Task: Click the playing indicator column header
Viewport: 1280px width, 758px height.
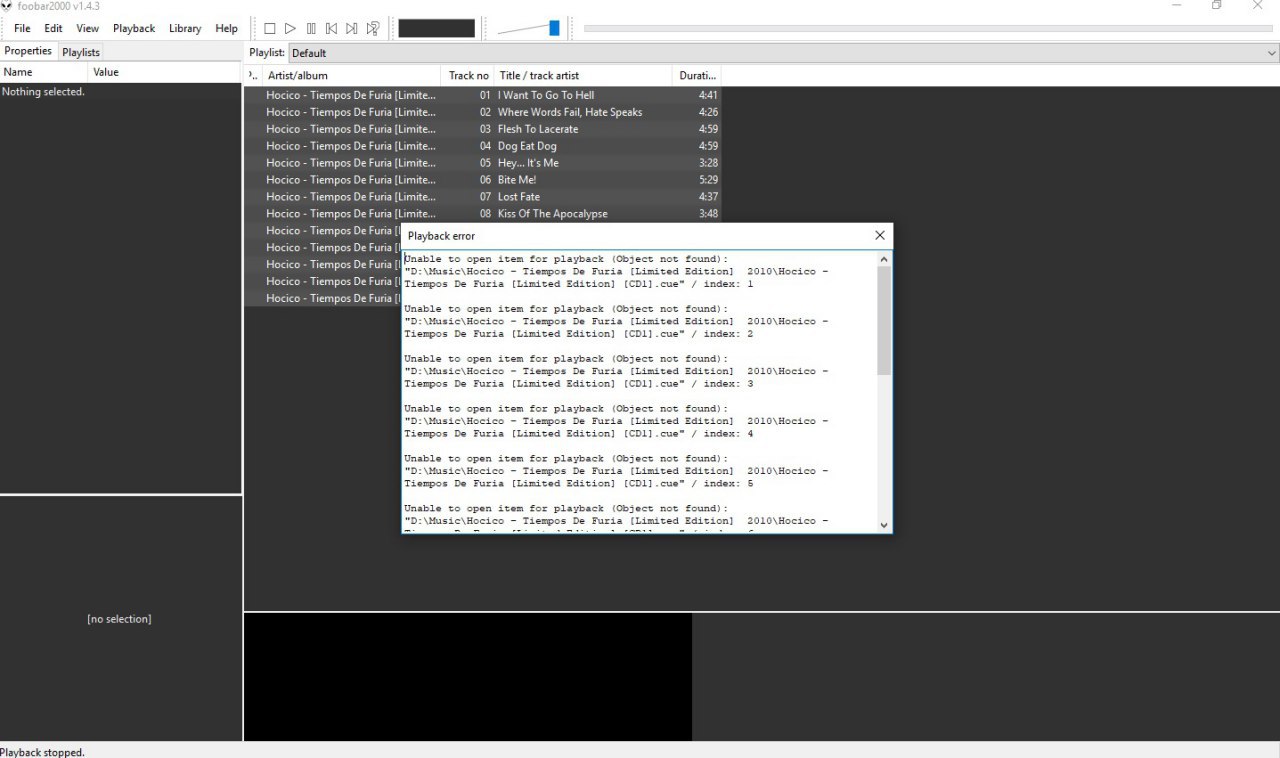Action: pyautogui.click(x=253, y=75)
